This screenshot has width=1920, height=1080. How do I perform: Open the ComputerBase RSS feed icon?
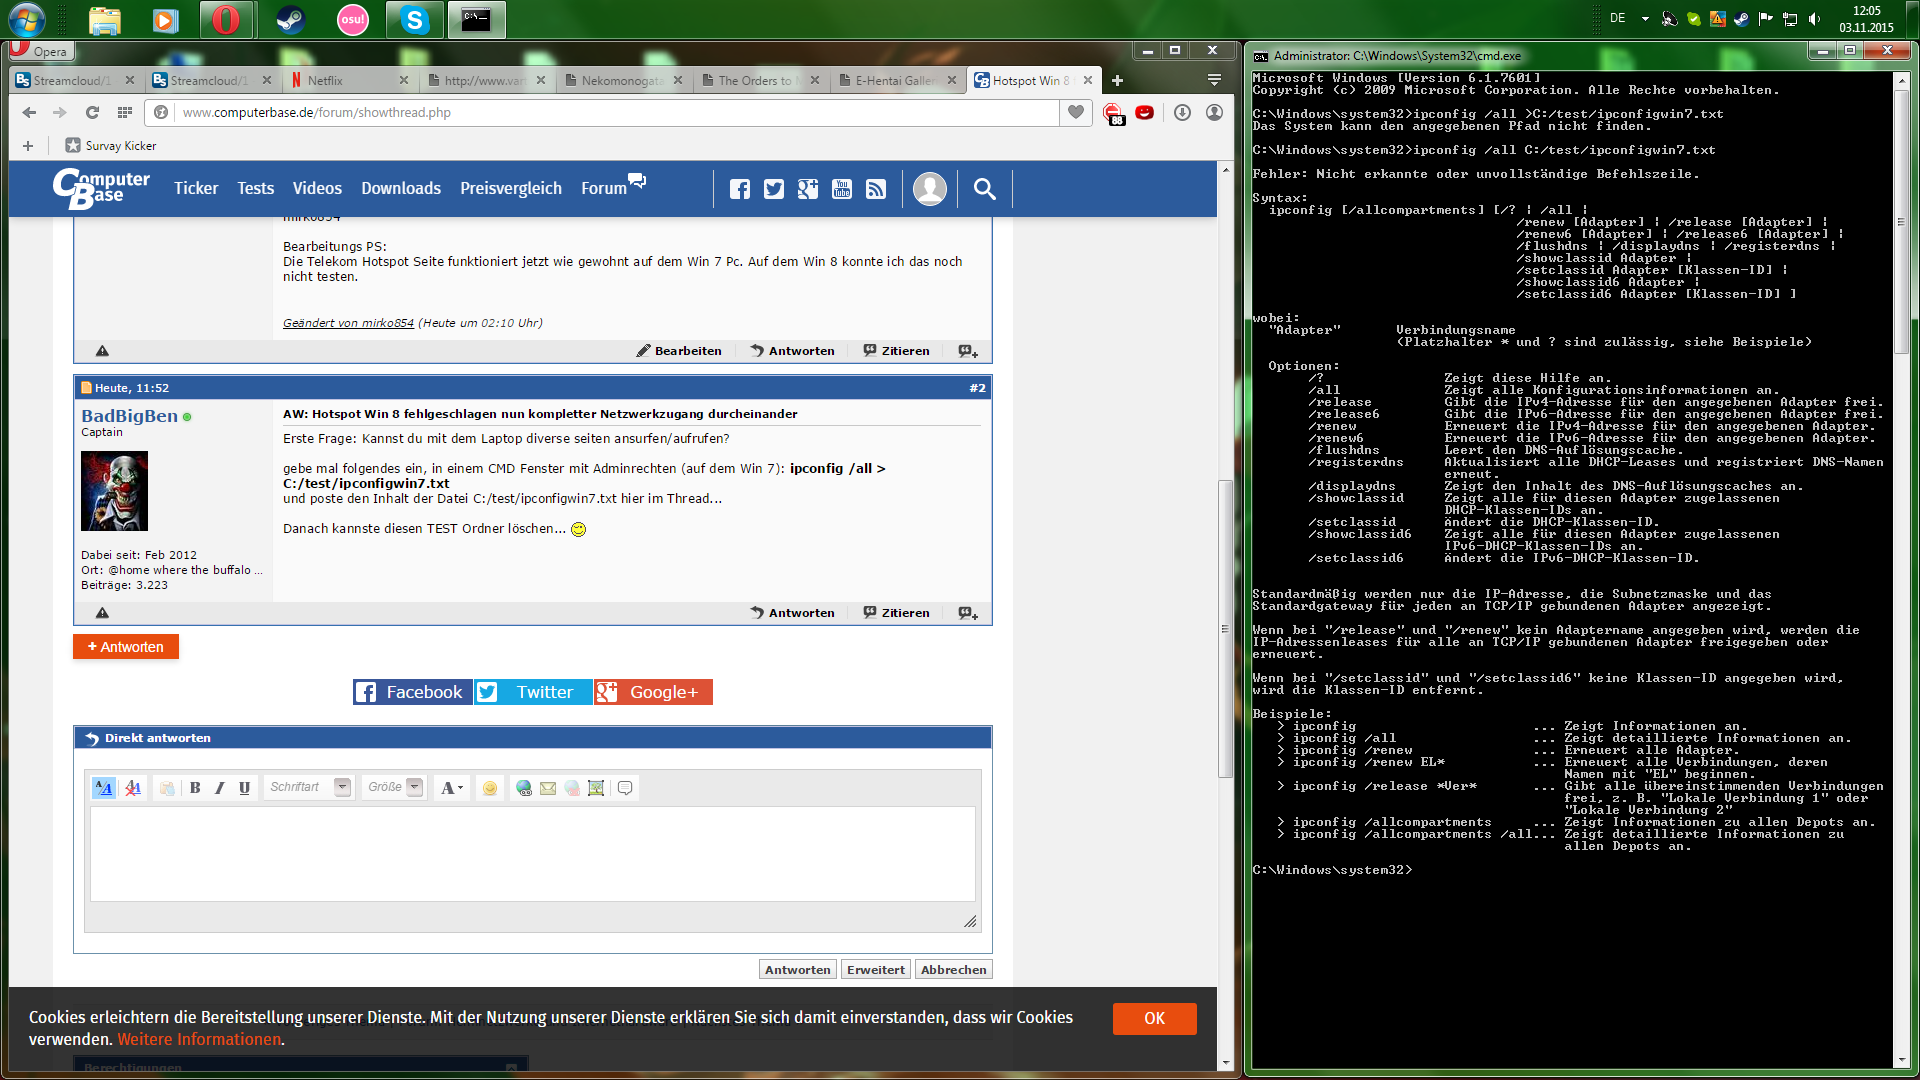[x=876, y=189]
